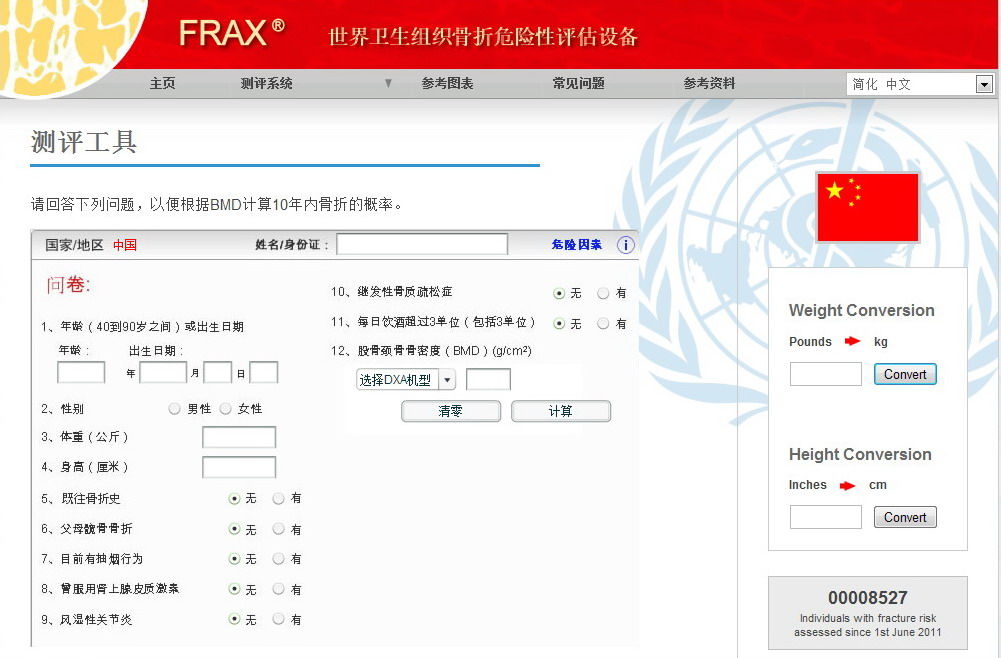Open the 简化中文 language dropdown
Viewport: 1001px width, 658px height.
click(x=920, y=84)
